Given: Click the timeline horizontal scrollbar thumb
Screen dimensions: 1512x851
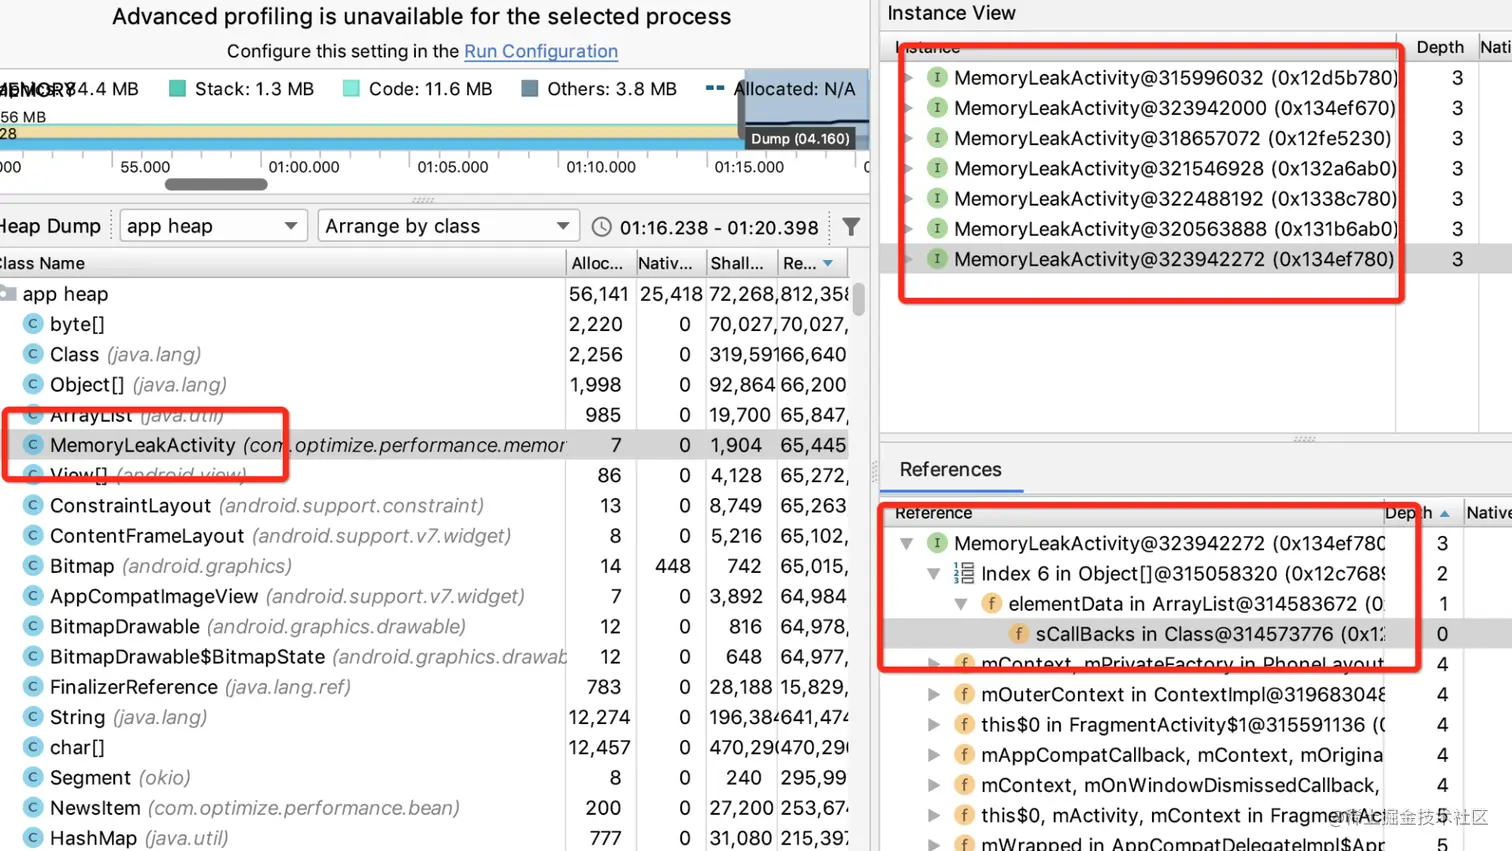Looking at the screenshot, I should pos(216,184).
